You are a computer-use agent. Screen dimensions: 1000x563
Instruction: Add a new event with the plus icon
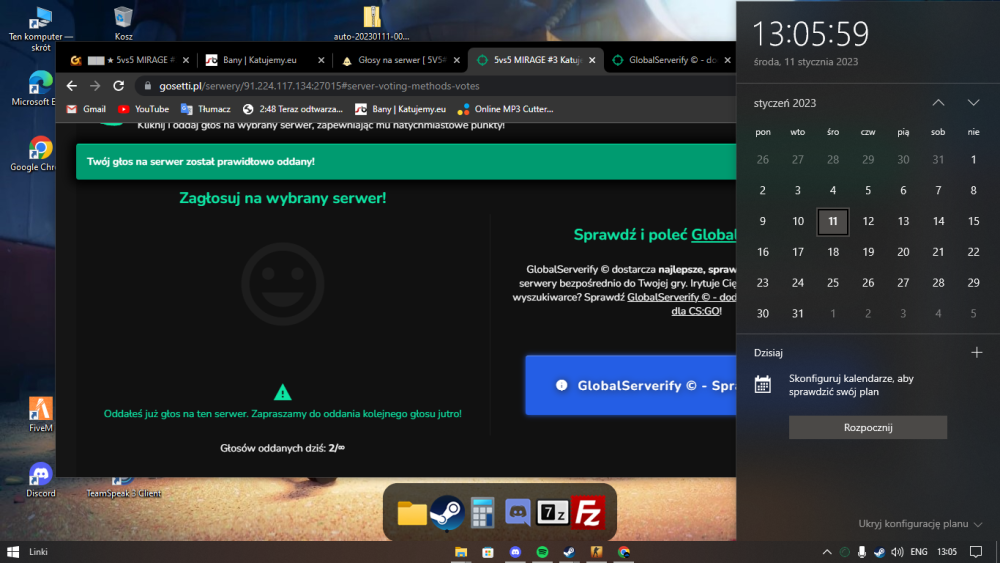(x=976, y=353)
